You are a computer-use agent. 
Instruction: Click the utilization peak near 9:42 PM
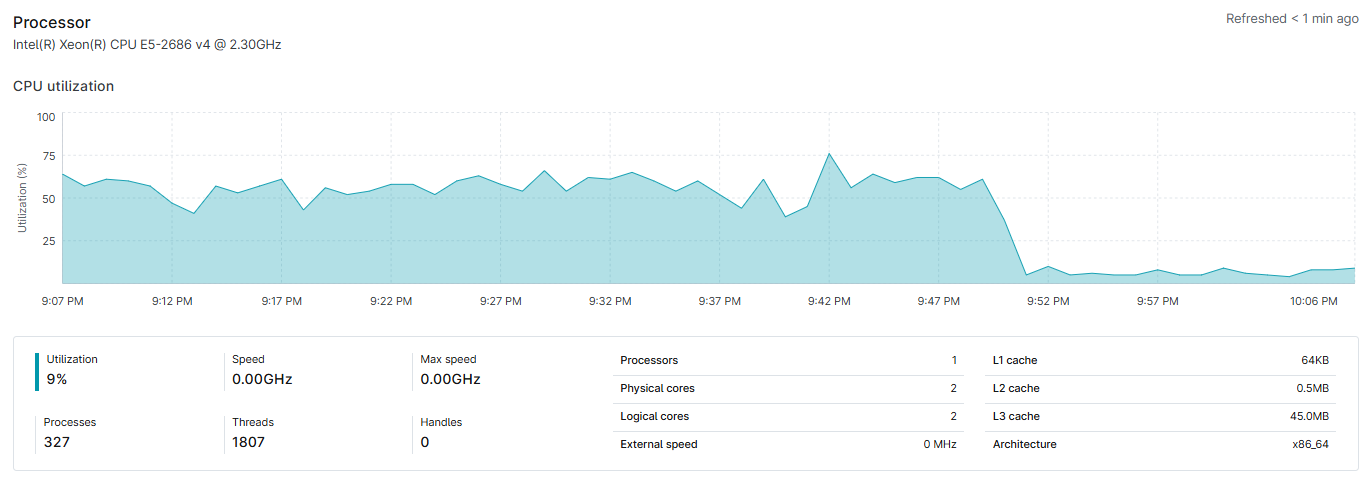(x=829, y=154)
